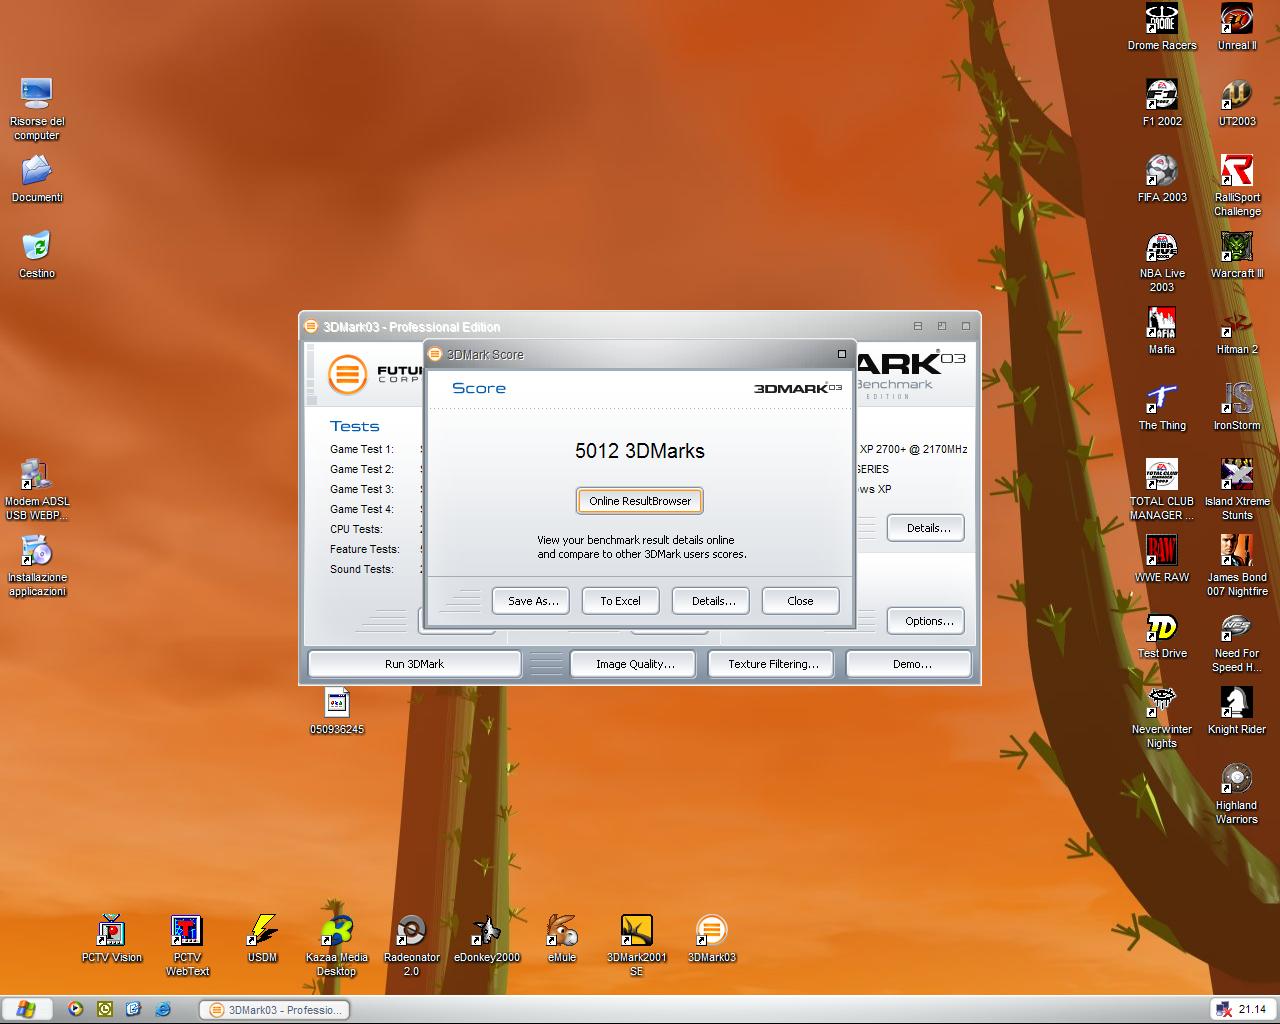Open the Unreal II desktop shortcut
This screenshot has width=1280, height=1024.
pos(1237,27)
